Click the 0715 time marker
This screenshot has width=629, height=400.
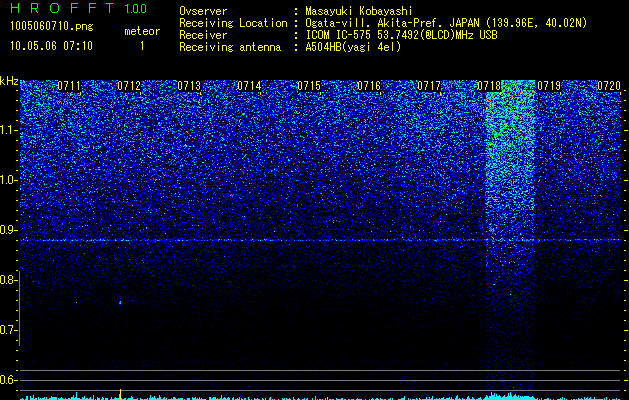click(309, 86)
